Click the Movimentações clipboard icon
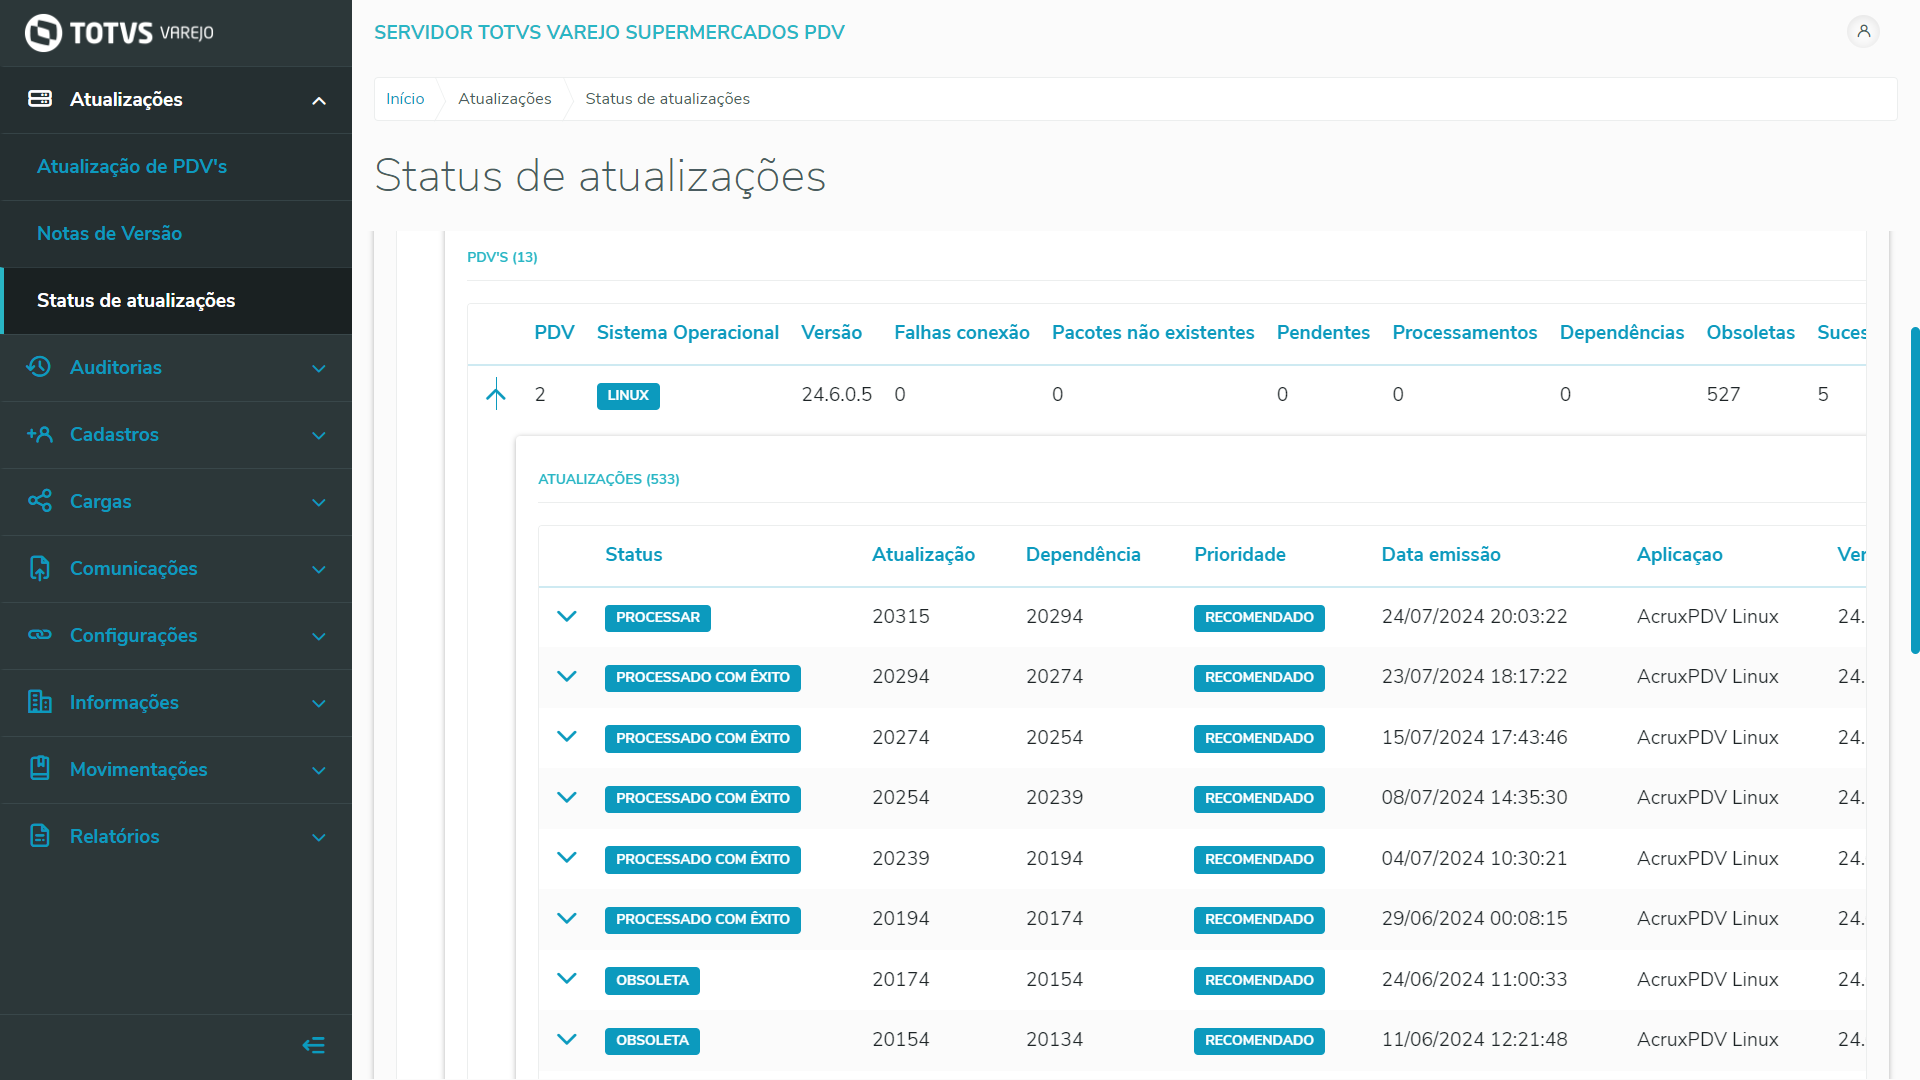This screenshot has height=1080, width=1920. pyautogui.click(x=39, y=769)
